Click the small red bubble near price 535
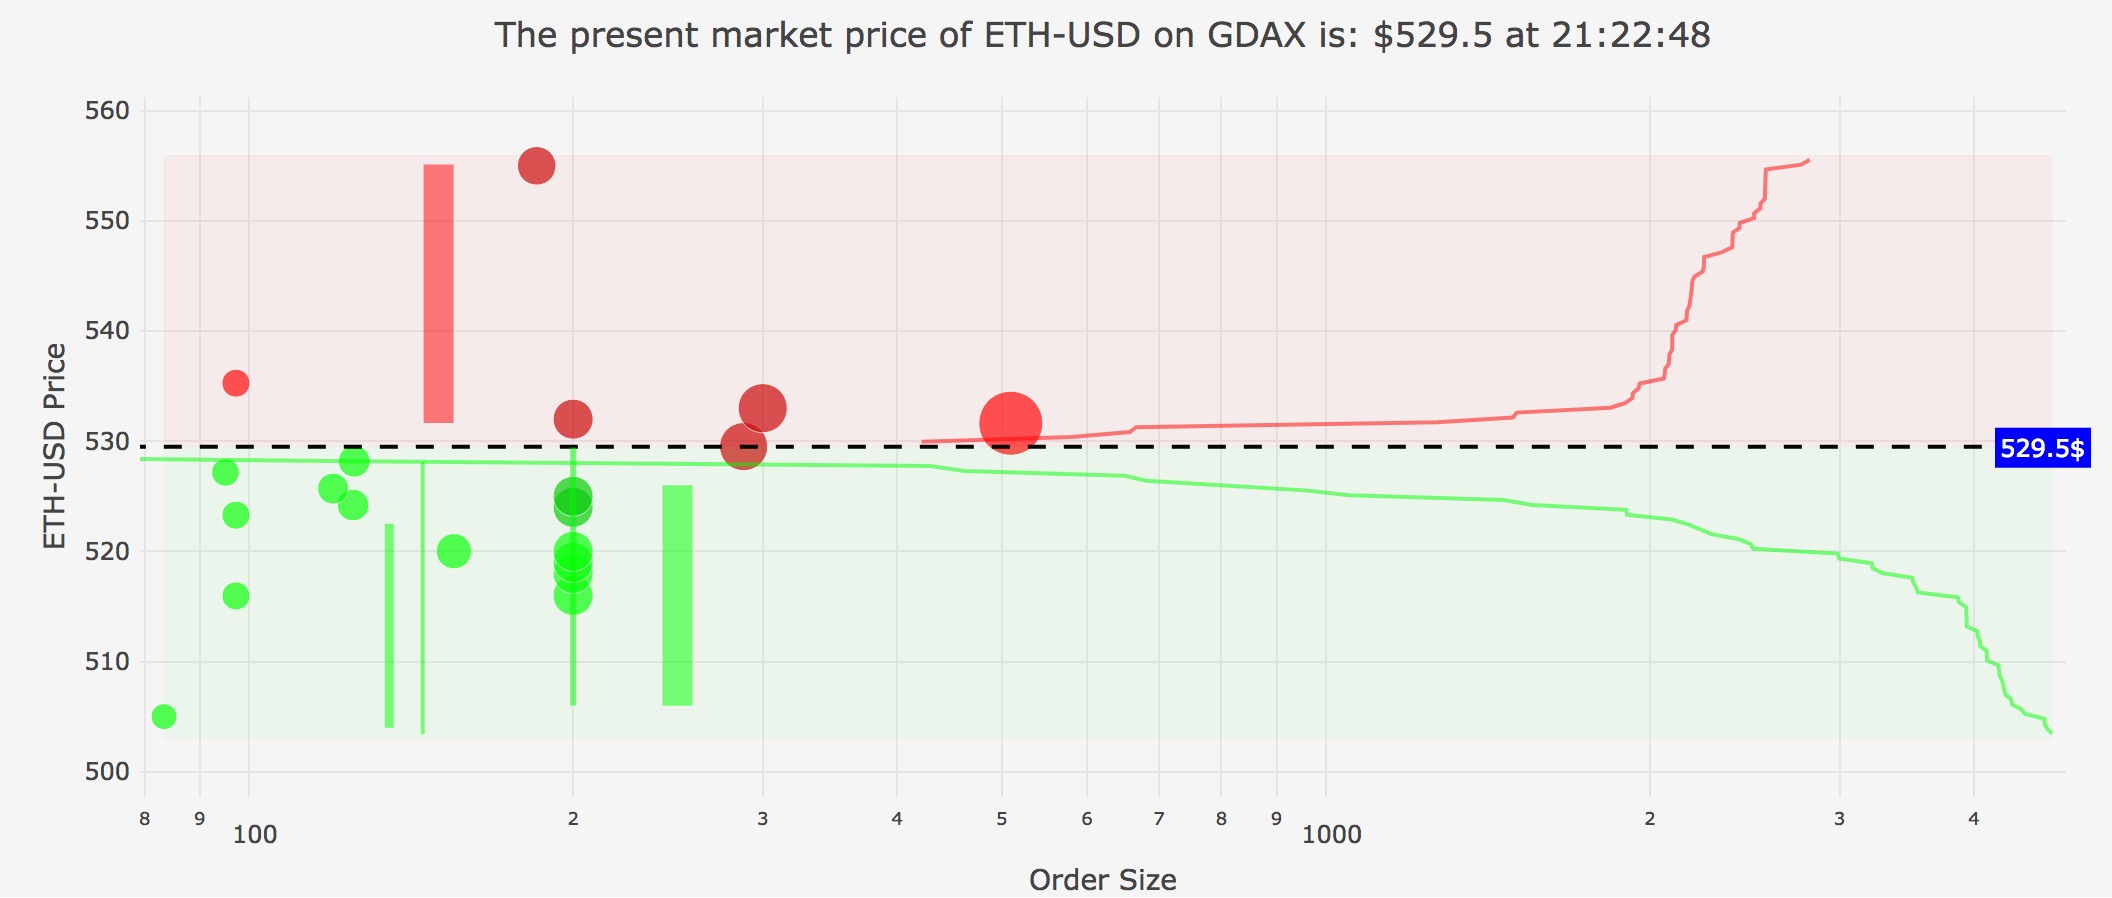Viewport: 2112px width, 898px height. click(x=235, y=383)
